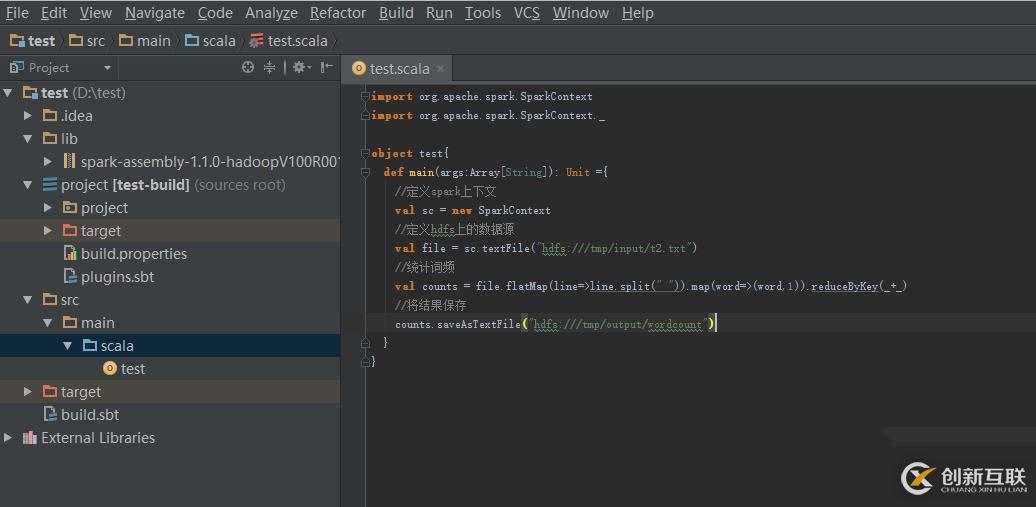The width and height of the screenshot is (1036, 507).
Task: Expand the nested project folder arrow
Action: [48, 208]
